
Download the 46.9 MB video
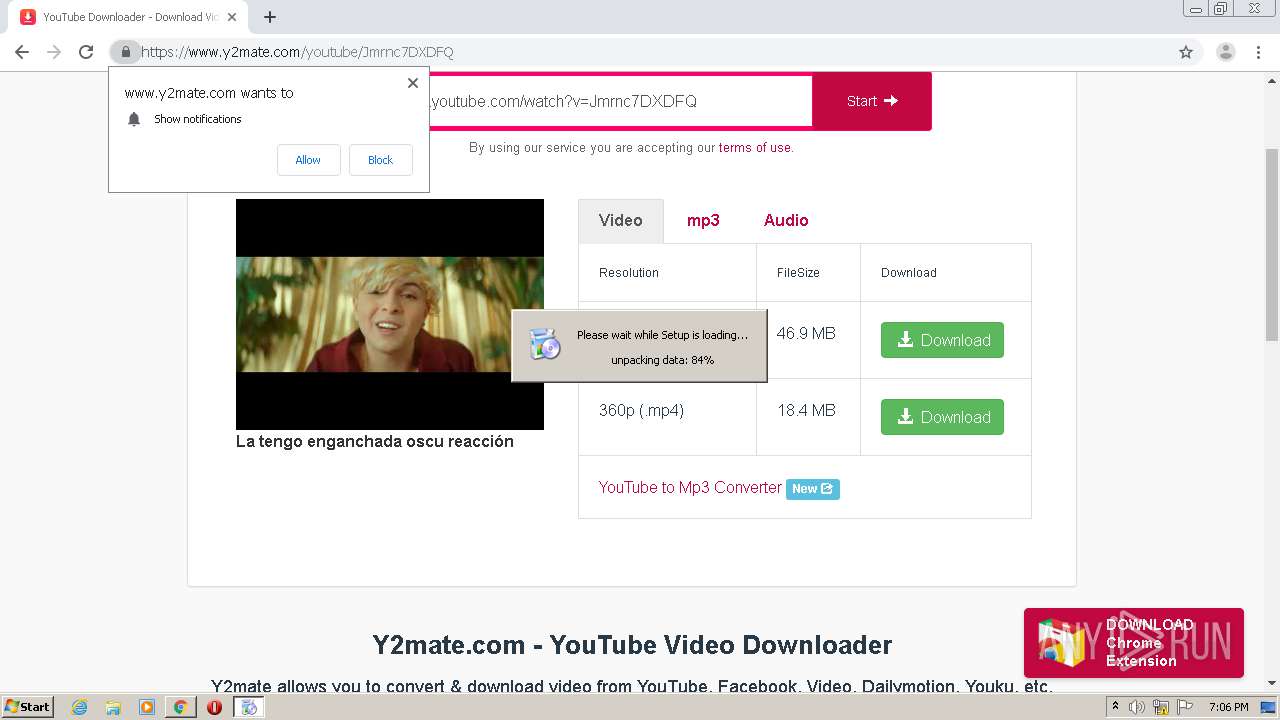coord(942,340)
